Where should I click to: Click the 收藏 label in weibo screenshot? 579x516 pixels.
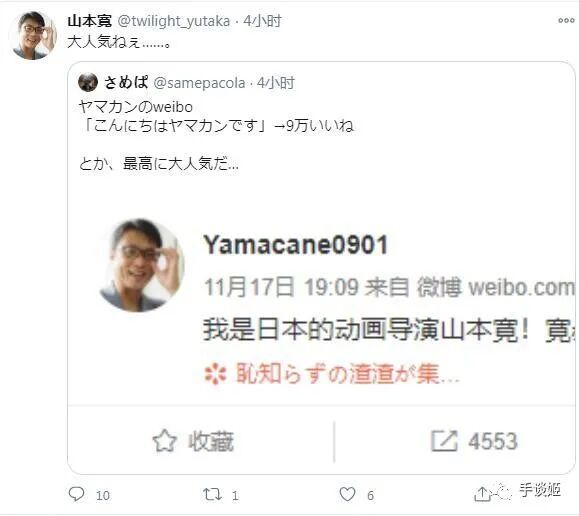point(211,441)
